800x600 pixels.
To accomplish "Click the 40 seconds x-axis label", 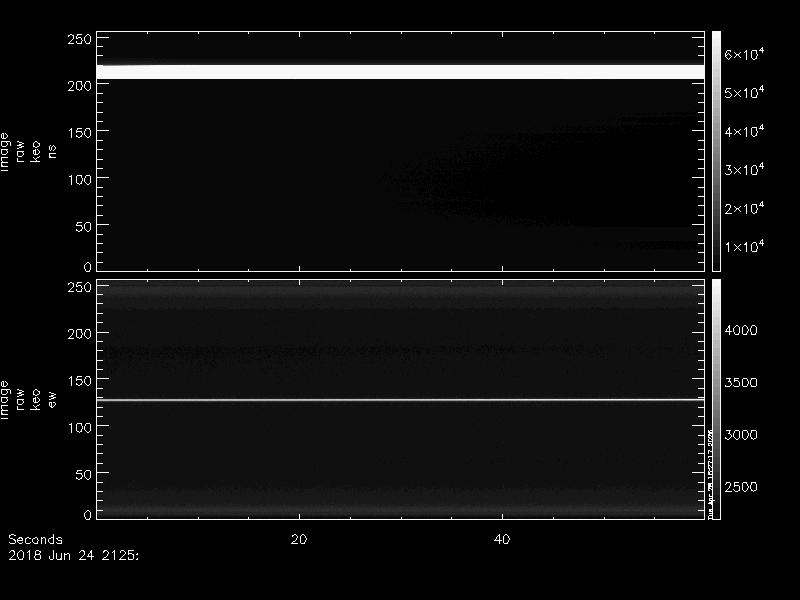I will tap(502, 539).
